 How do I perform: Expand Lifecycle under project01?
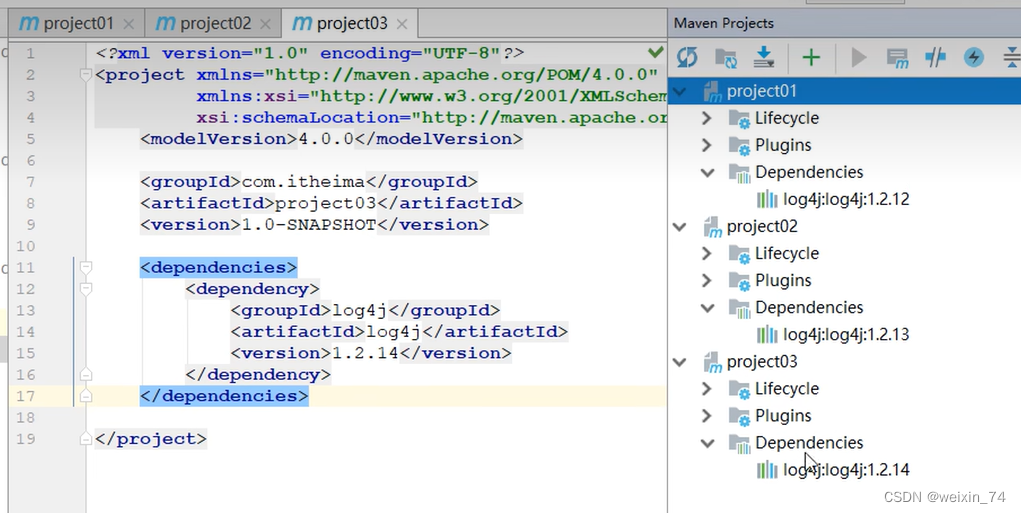click(707, 118)
